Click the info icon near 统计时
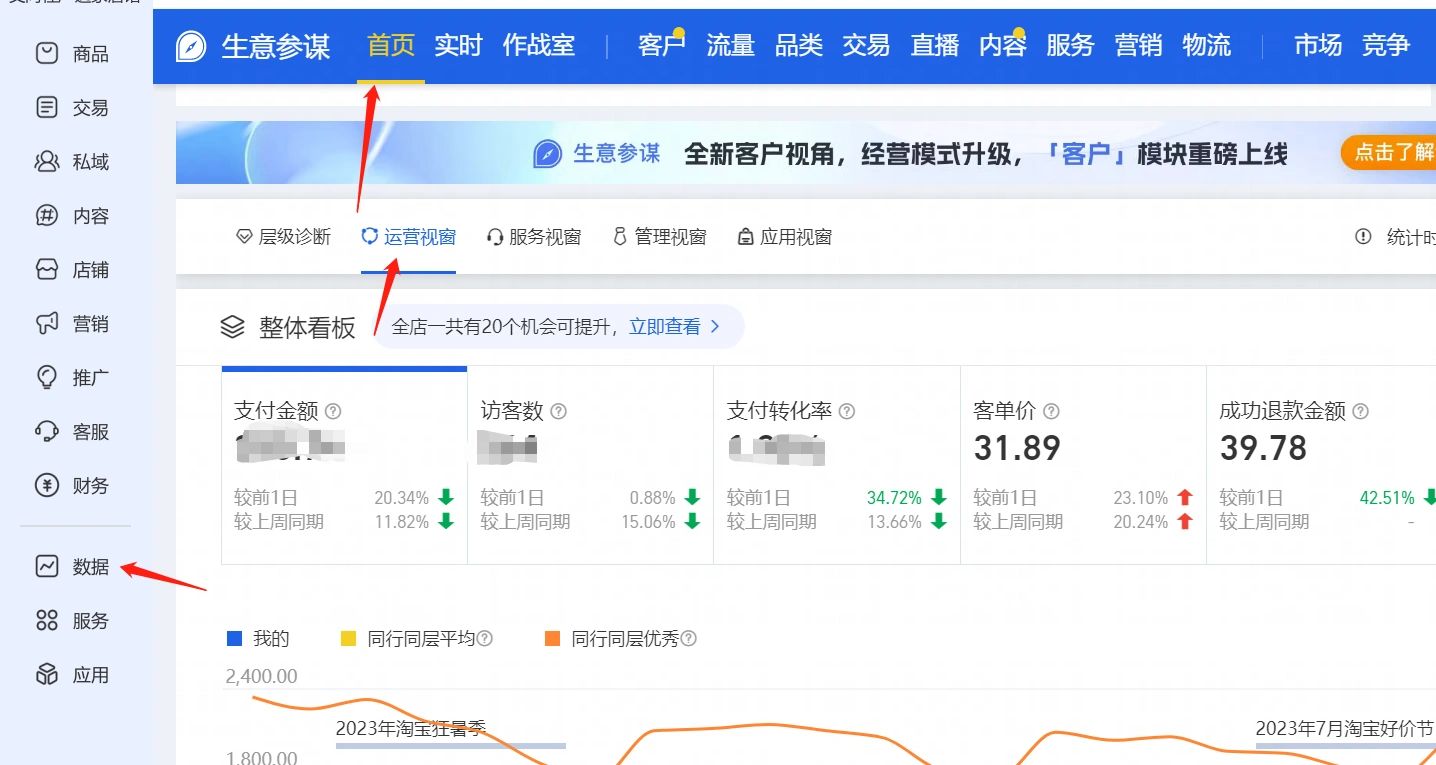This screenshot has height=765, width=1436. [x=1363, y=237]
